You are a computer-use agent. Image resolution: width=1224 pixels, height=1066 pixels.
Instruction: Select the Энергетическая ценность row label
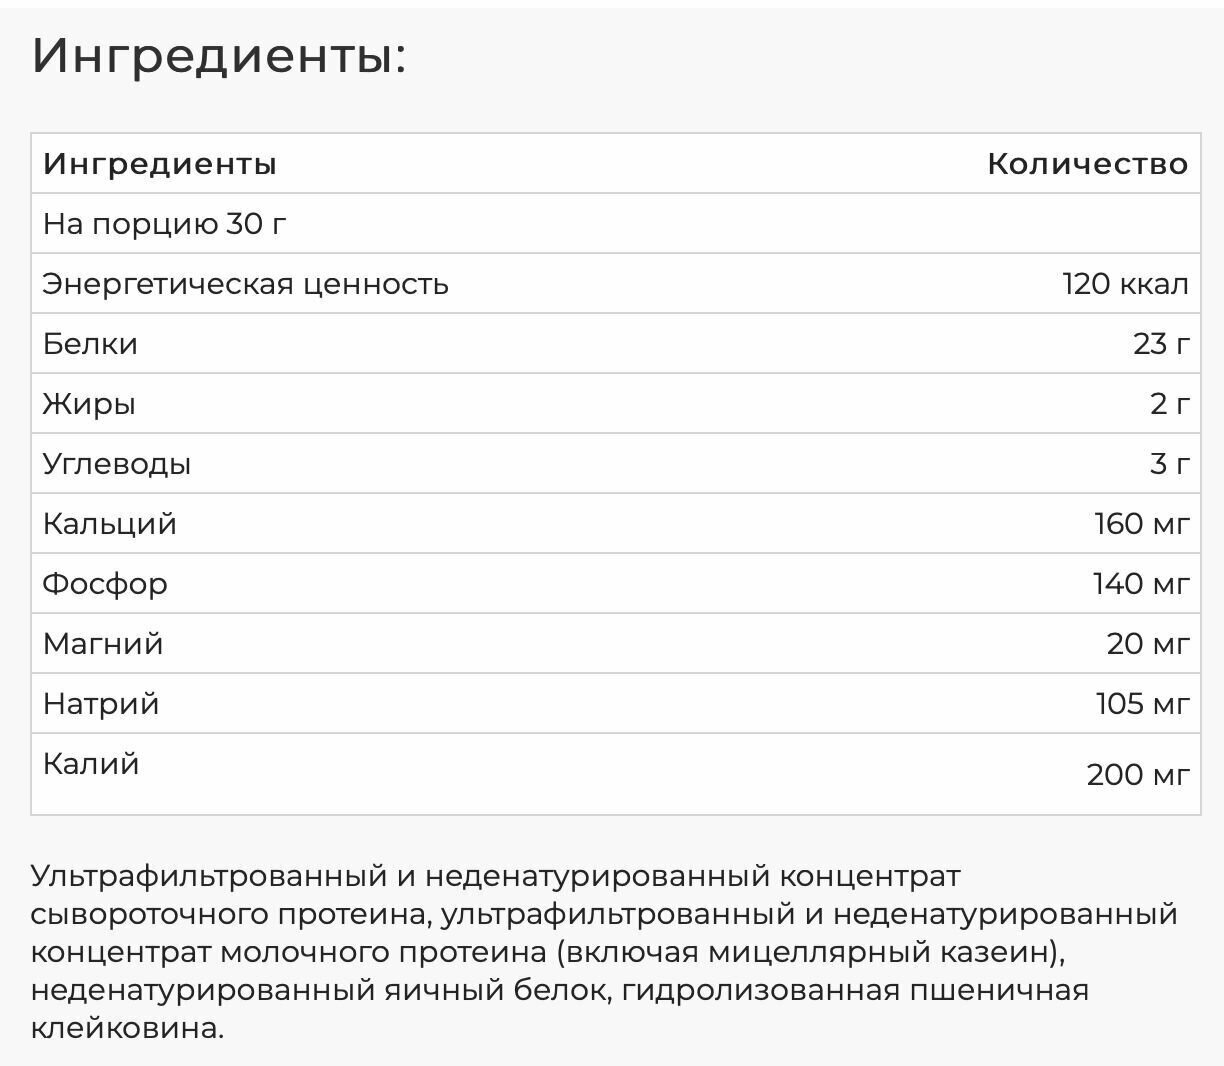pos(245,284)
